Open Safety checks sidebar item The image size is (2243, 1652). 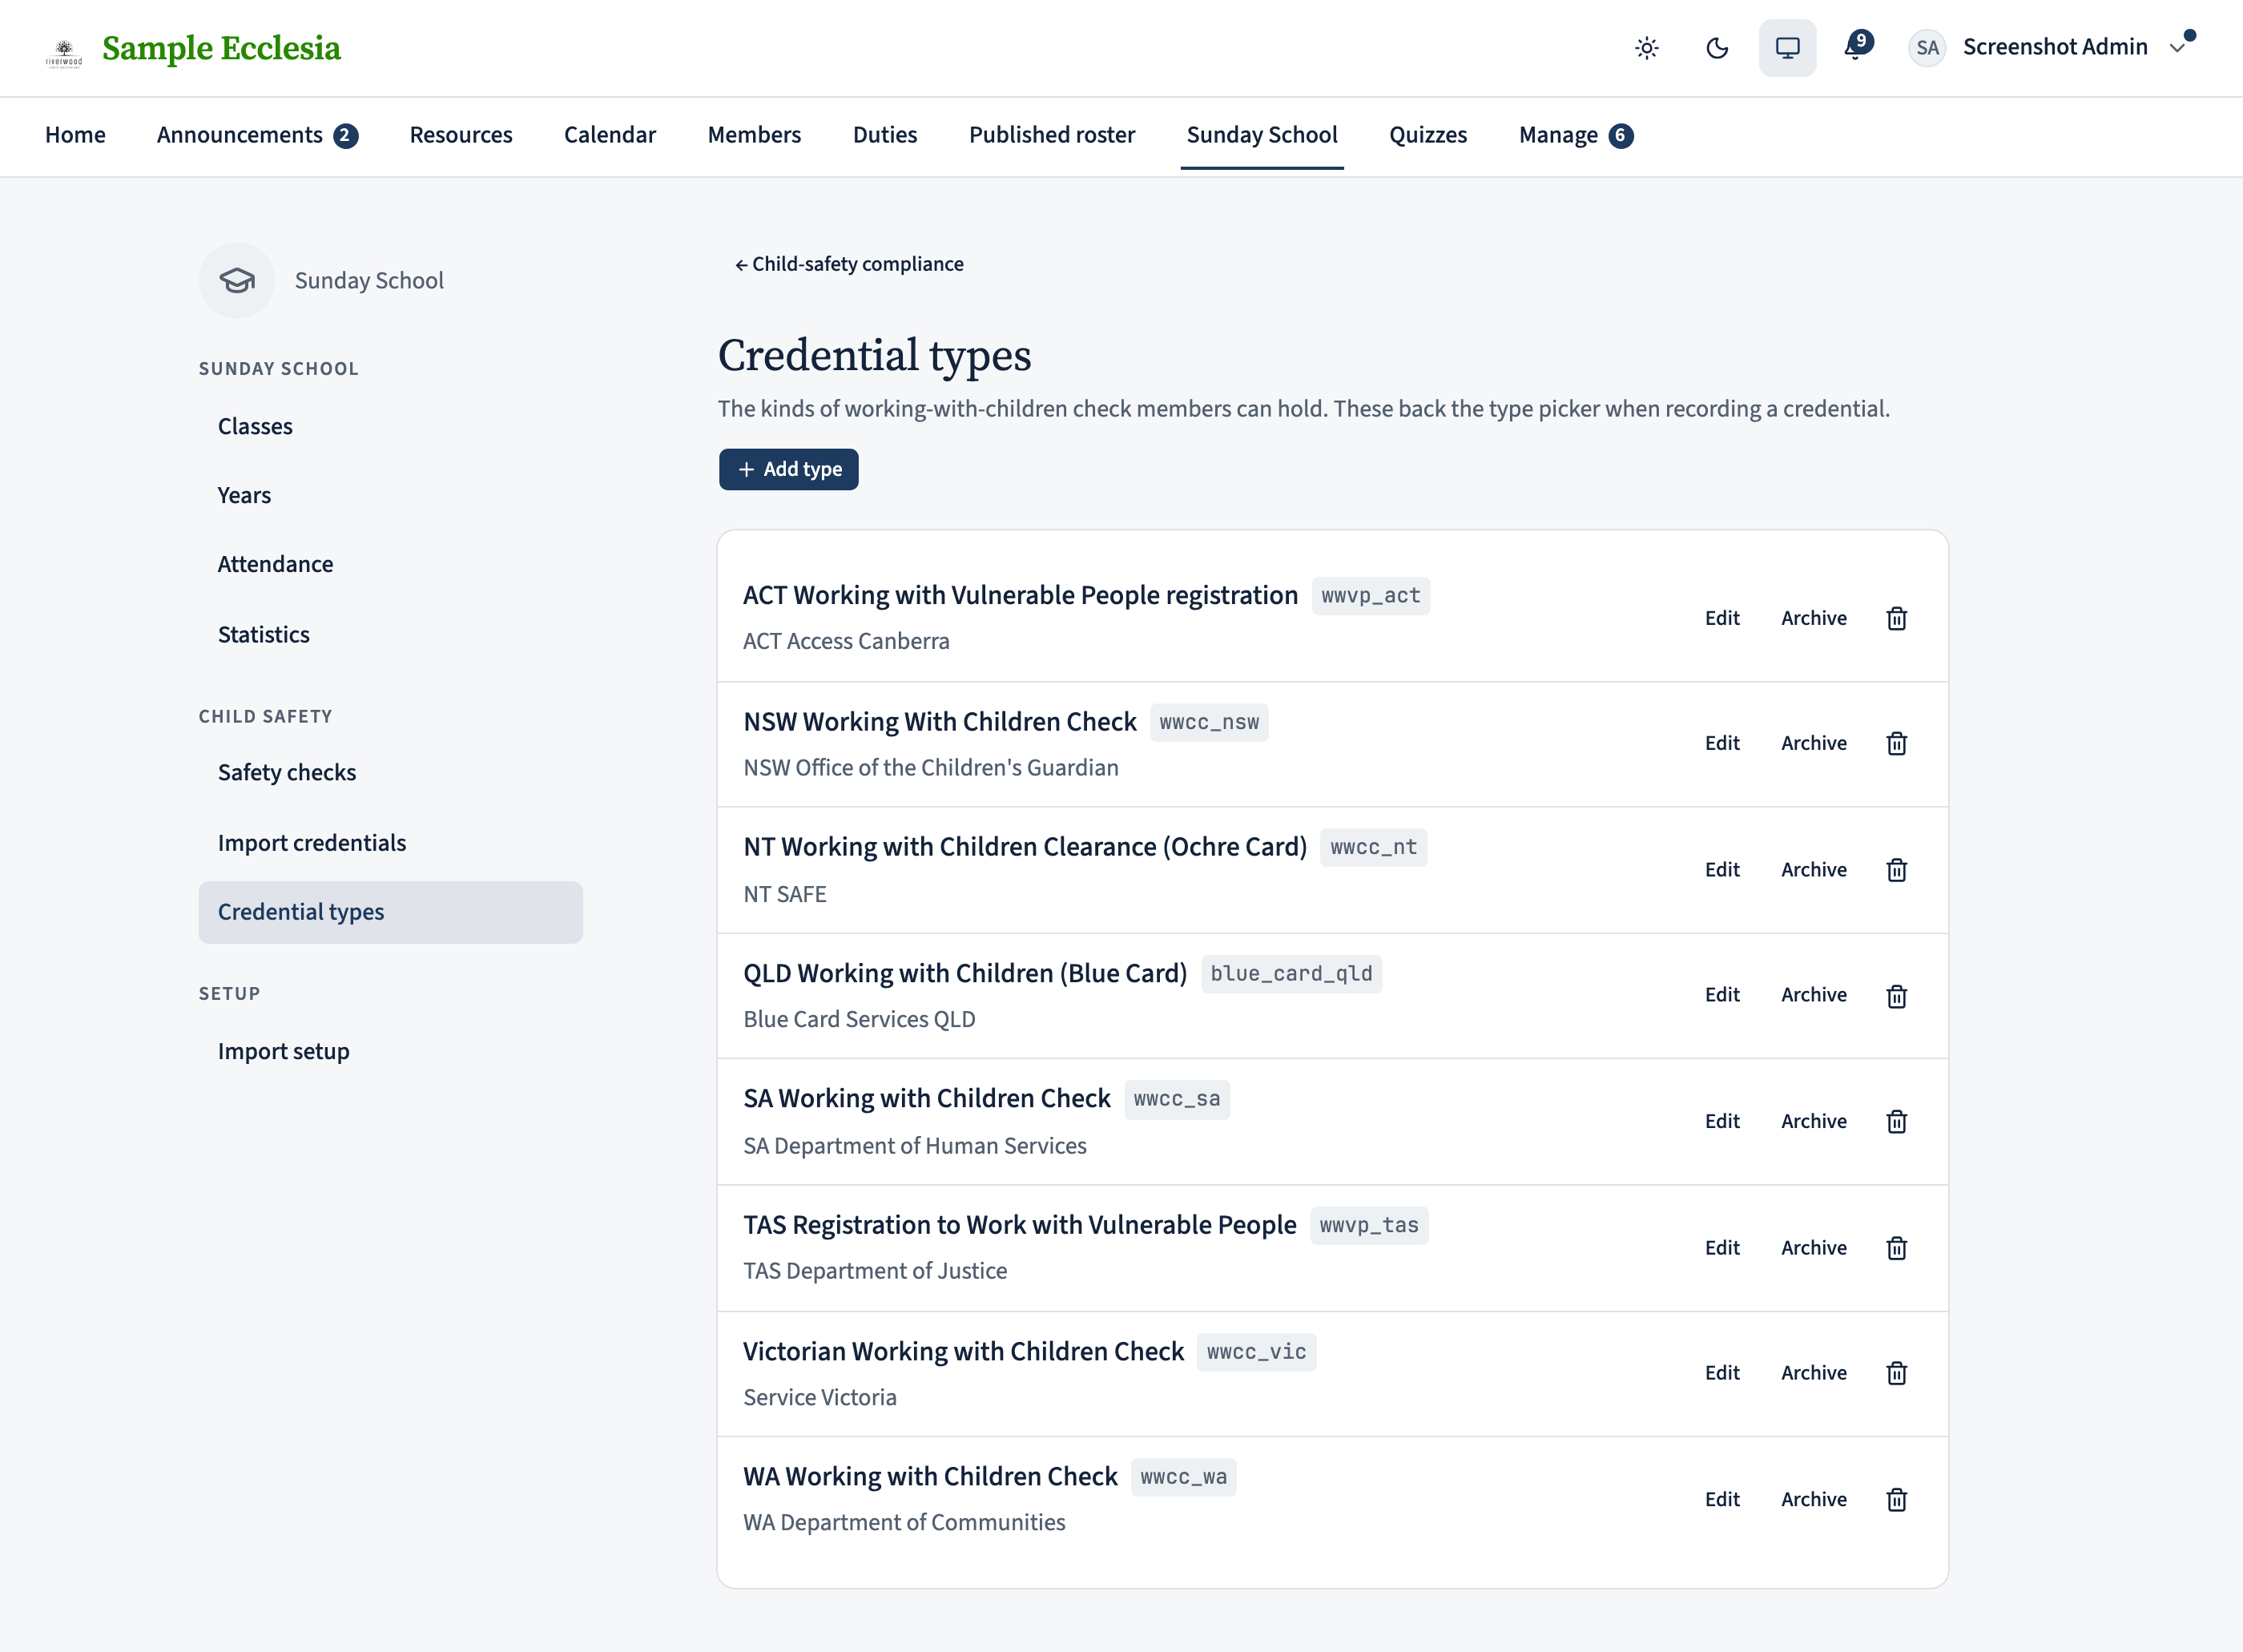(390, 773)
